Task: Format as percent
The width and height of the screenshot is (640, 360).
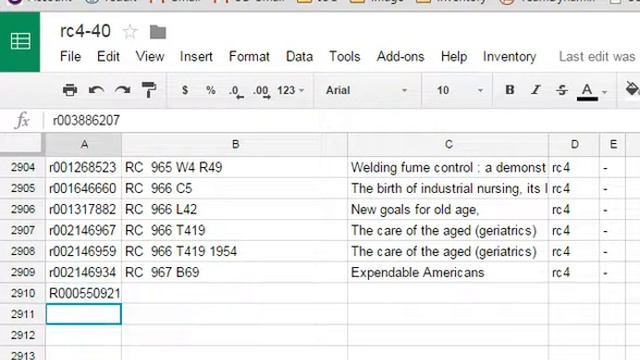Action: tap(211, 90)
